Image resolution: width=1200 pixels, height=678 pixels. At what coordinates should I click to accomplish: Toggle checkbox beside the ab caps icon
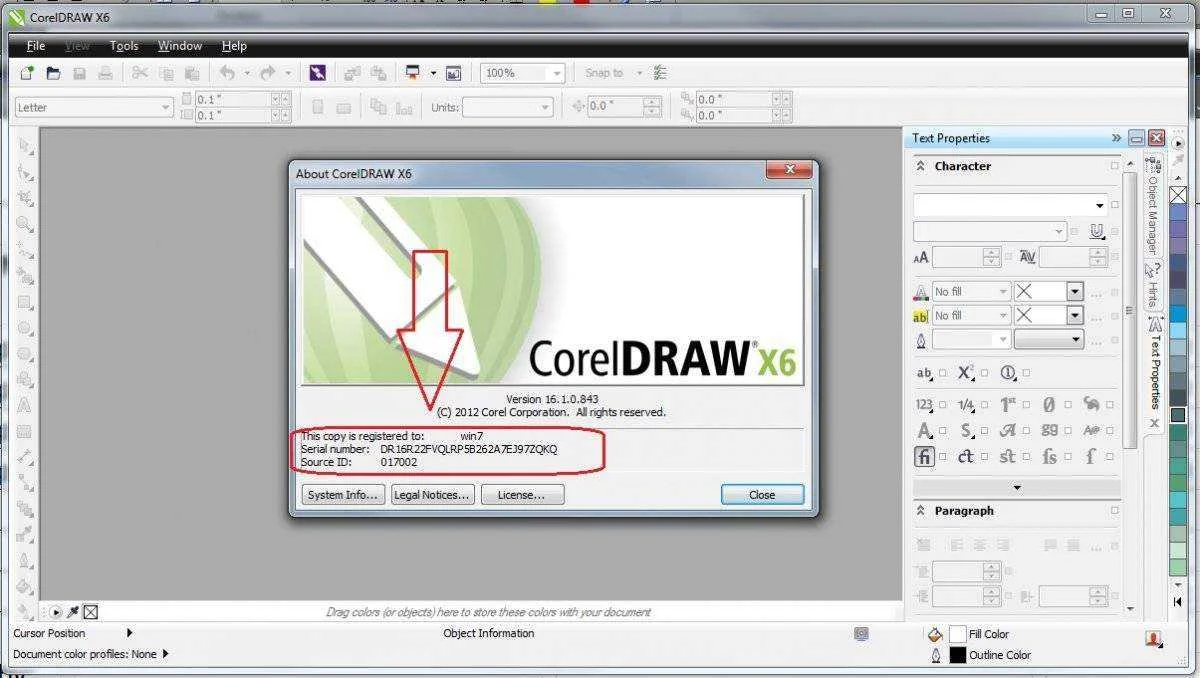click(942, 373)
